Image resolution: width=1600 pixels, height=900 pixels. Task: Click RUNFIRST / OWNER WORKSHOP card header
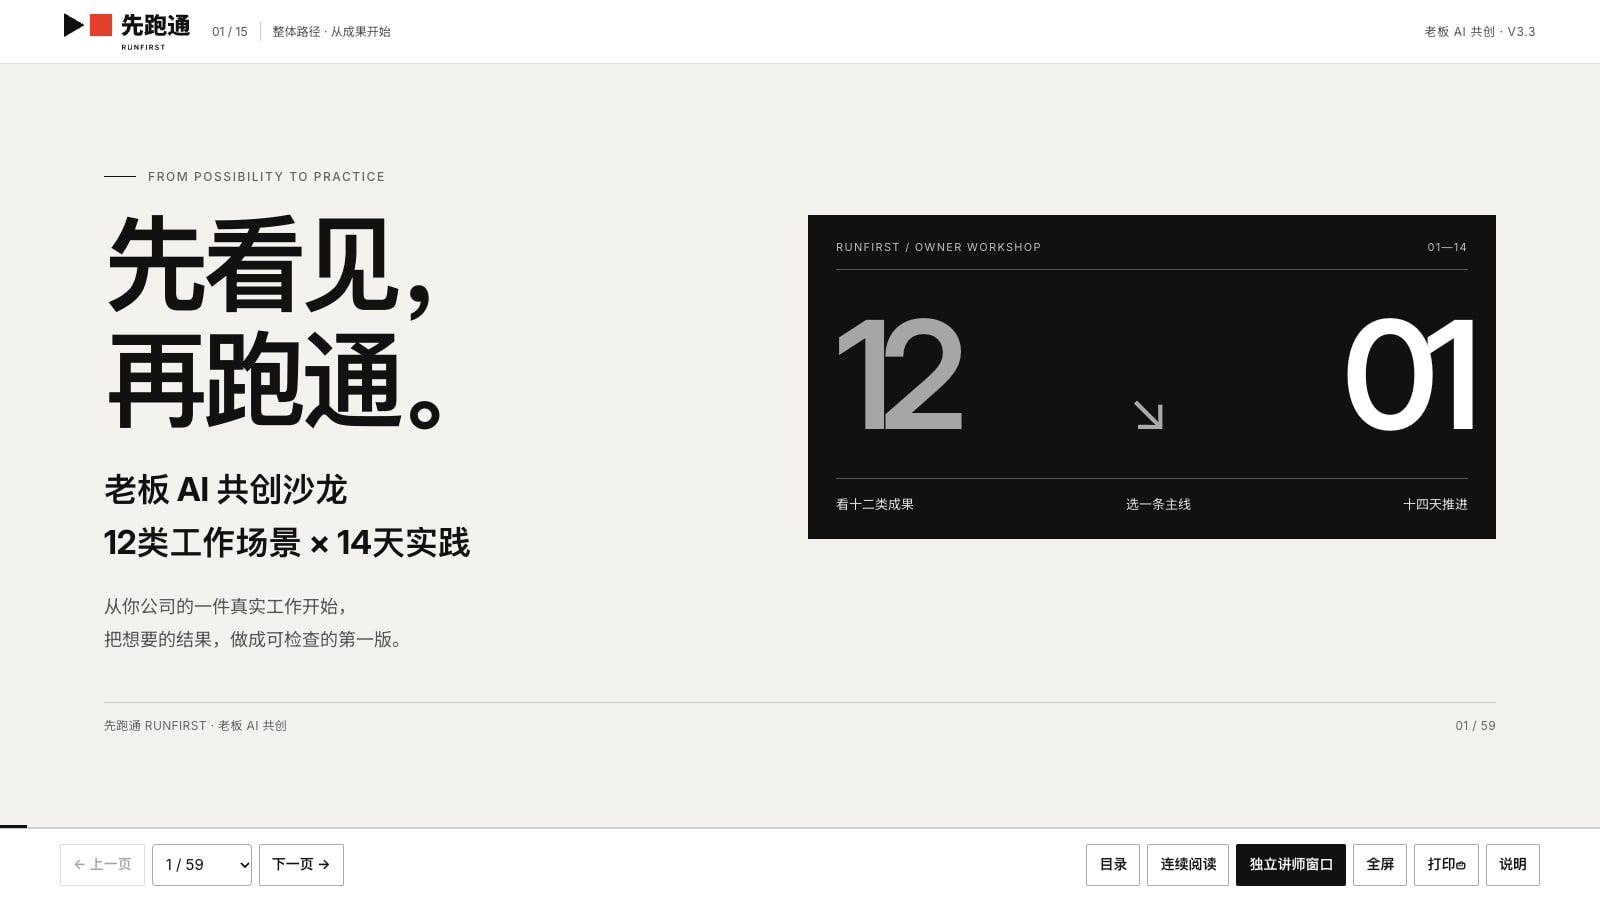click(938, 247)
